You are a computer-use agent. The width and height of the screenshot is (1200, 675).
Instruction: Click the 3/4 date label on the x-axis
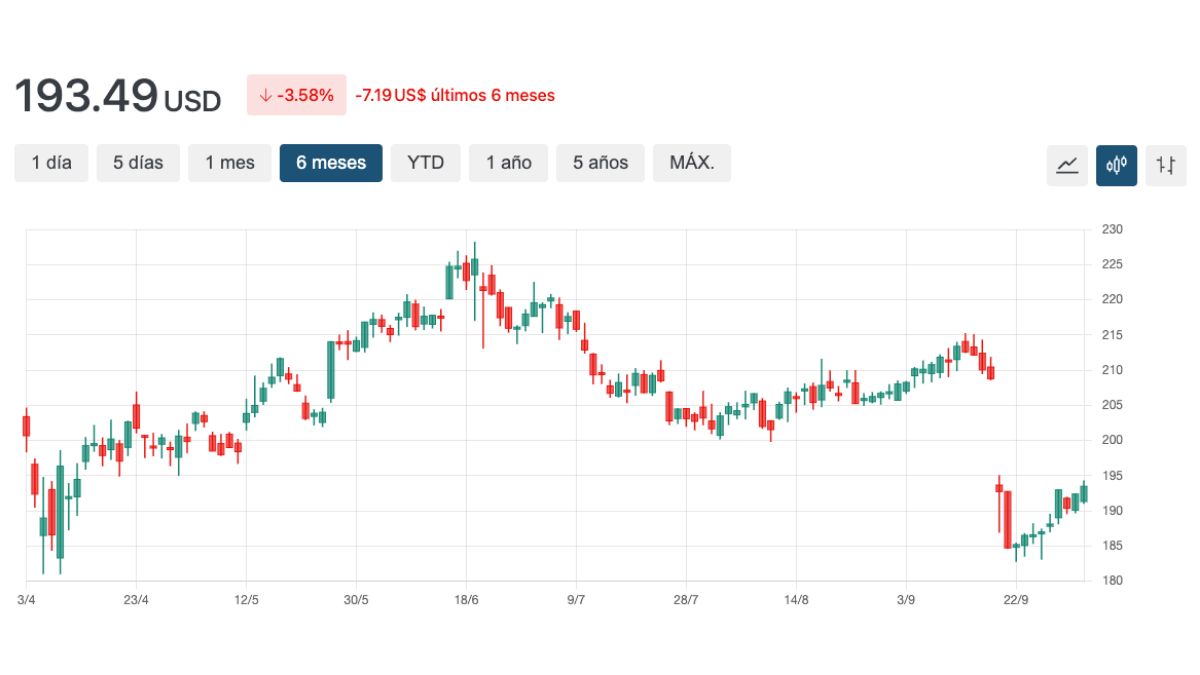point(26,600)
